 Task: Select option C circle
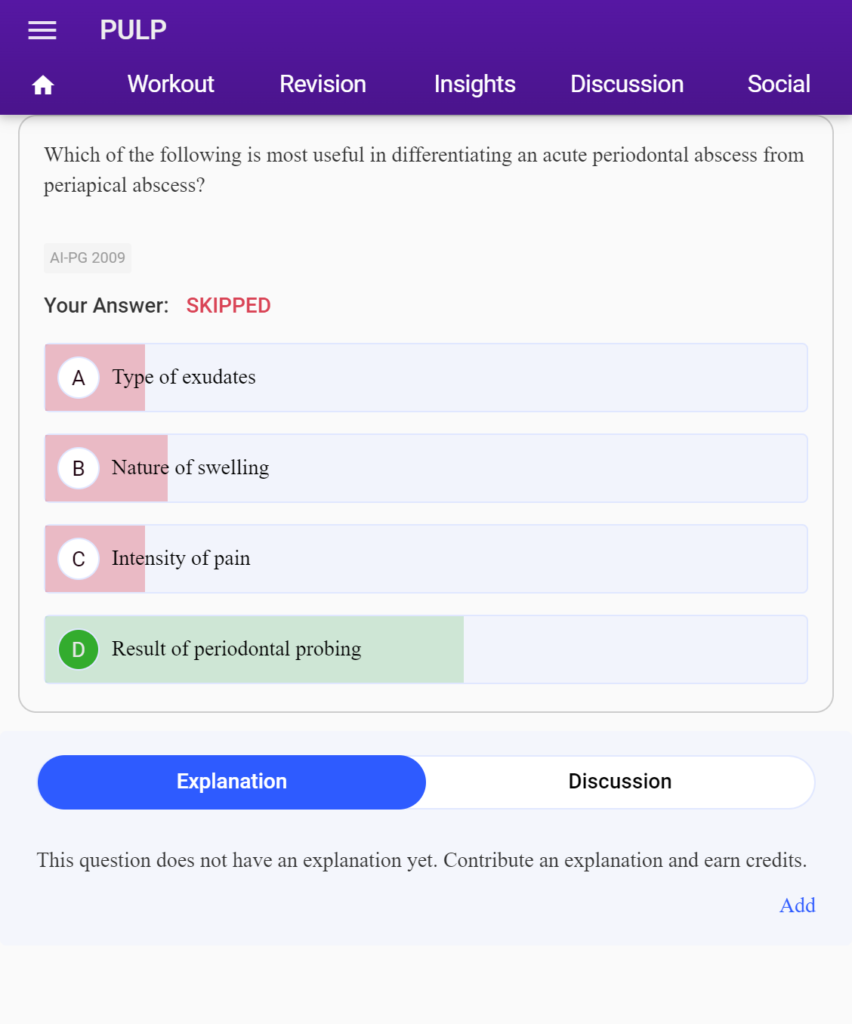(78, 559)
